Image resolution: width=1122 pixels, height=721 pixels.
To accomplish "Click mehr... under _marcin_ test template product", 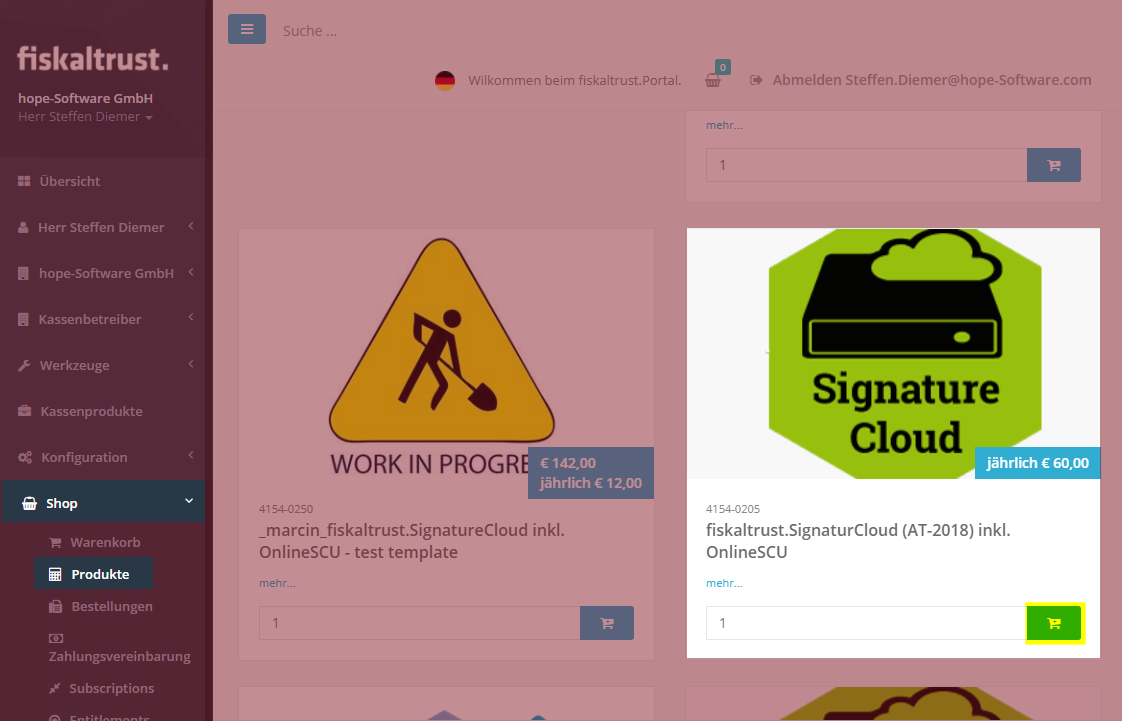I will (x=277, y=584).
